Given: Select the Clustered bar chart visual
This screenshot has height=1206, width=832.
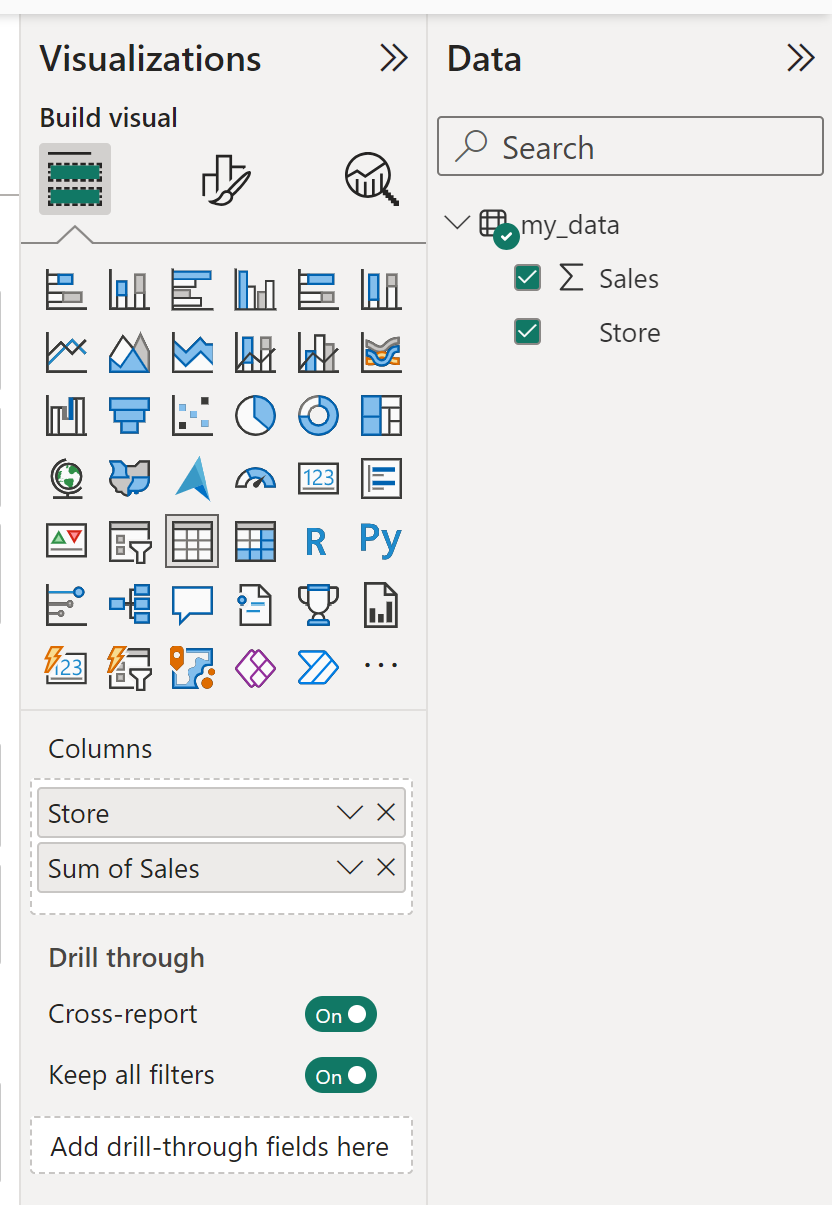Looking at the screenshot, I should 192,290.
